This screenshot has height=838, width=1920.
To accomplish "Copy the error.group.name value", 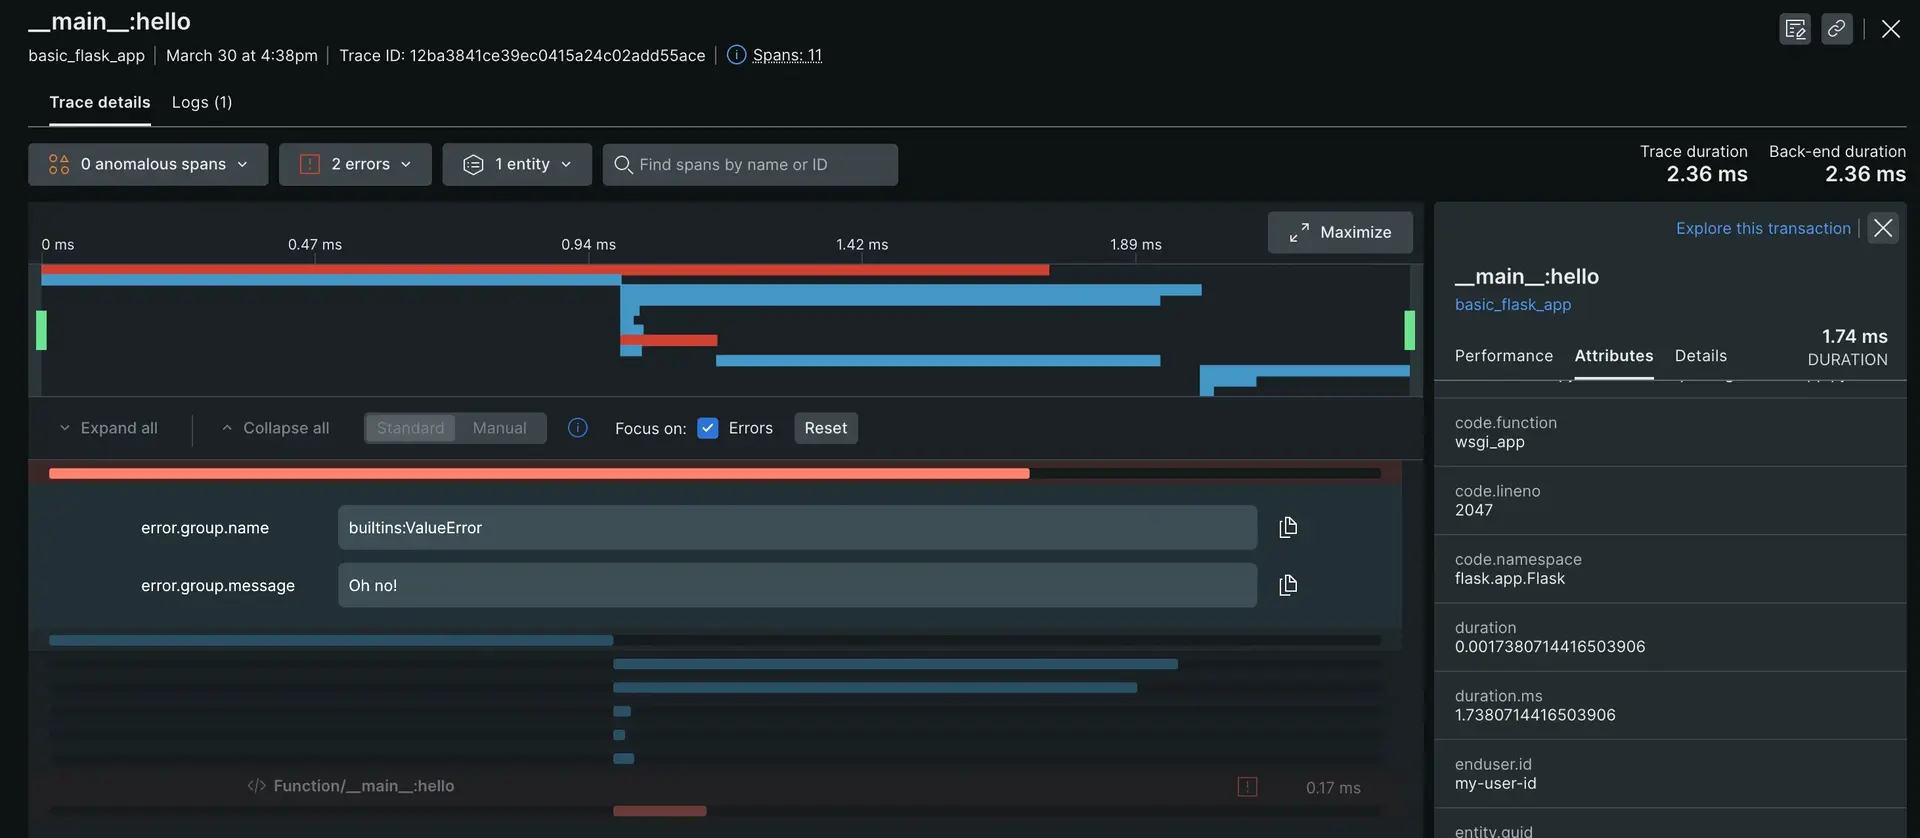I will (1288, 527).
